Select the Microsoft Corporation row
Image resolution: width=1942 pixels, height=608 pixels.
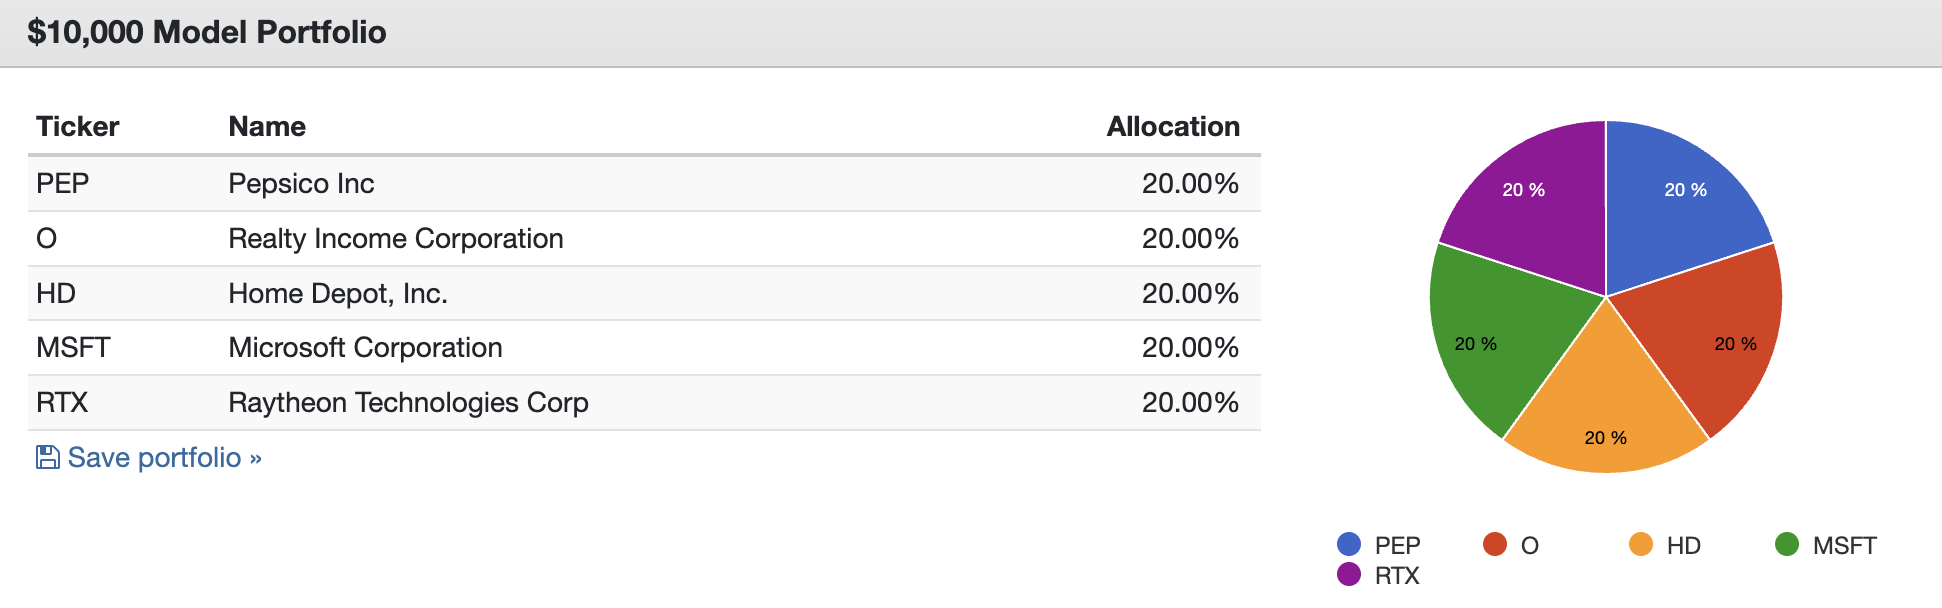[x=644, y=348]
